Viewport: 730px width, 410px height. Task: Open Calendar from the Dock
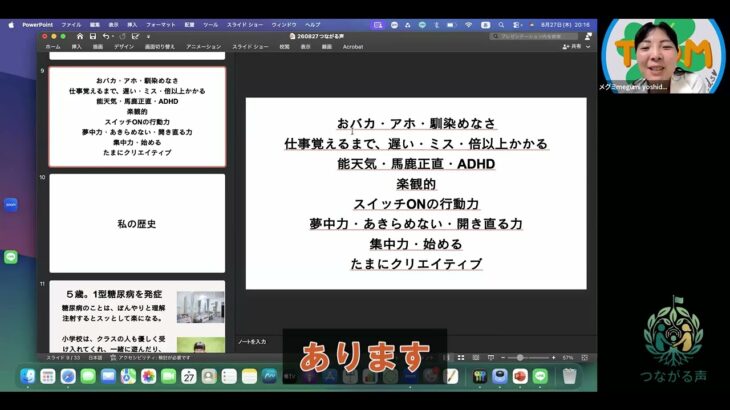click(x=189, y=376)
